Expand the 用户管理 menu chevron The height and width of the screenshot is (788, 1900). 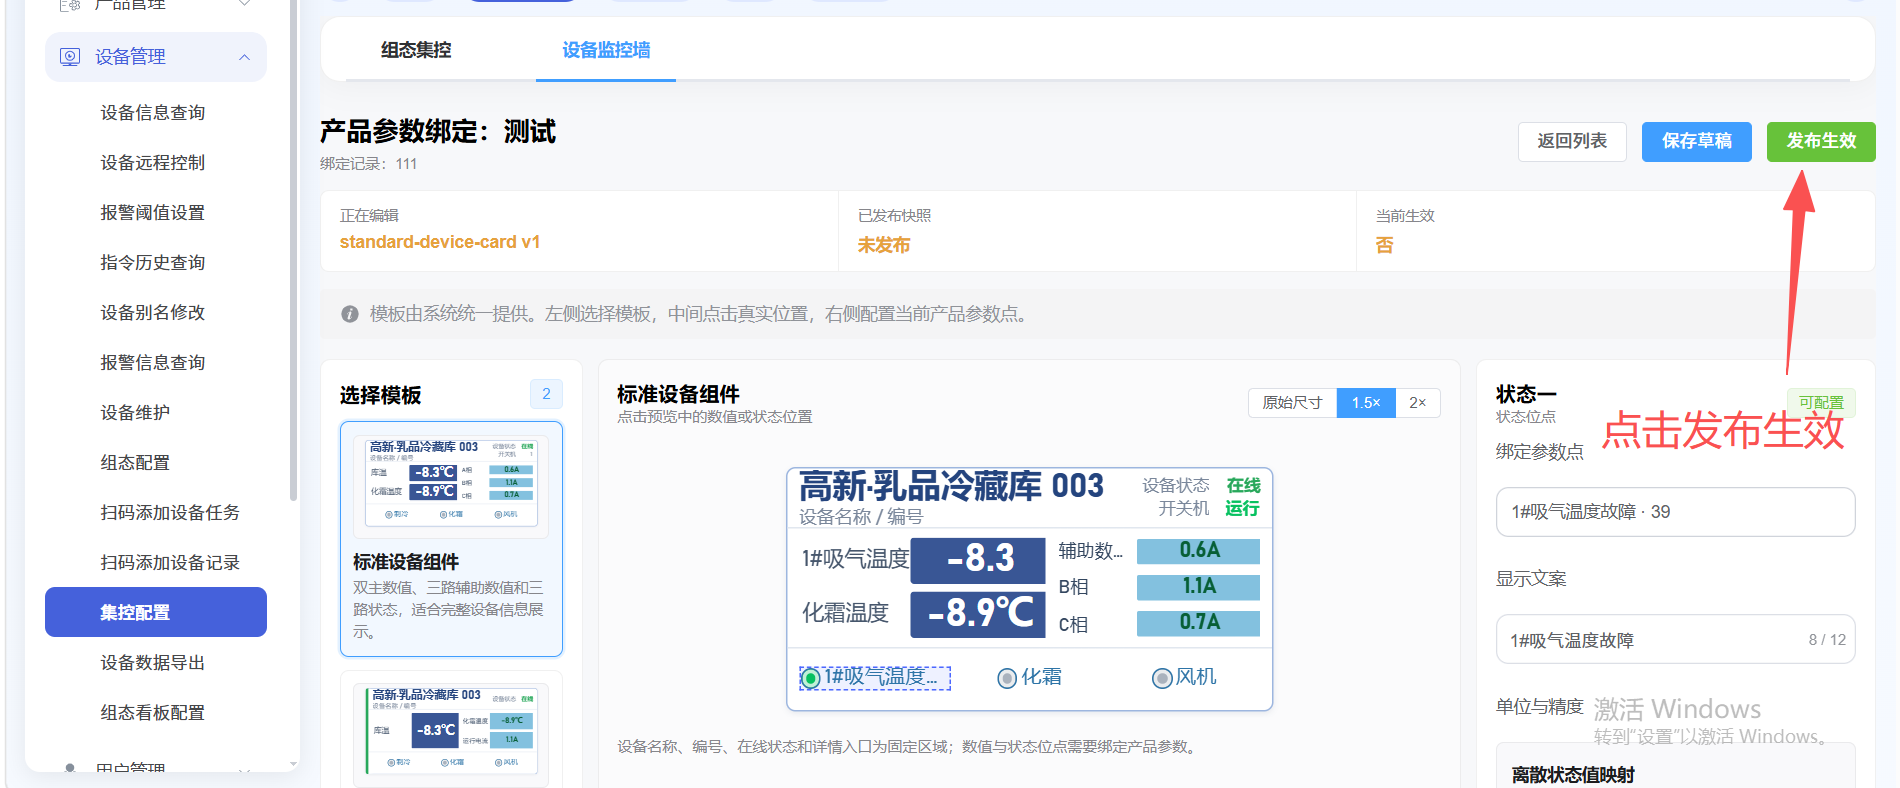tap(244, 770)
